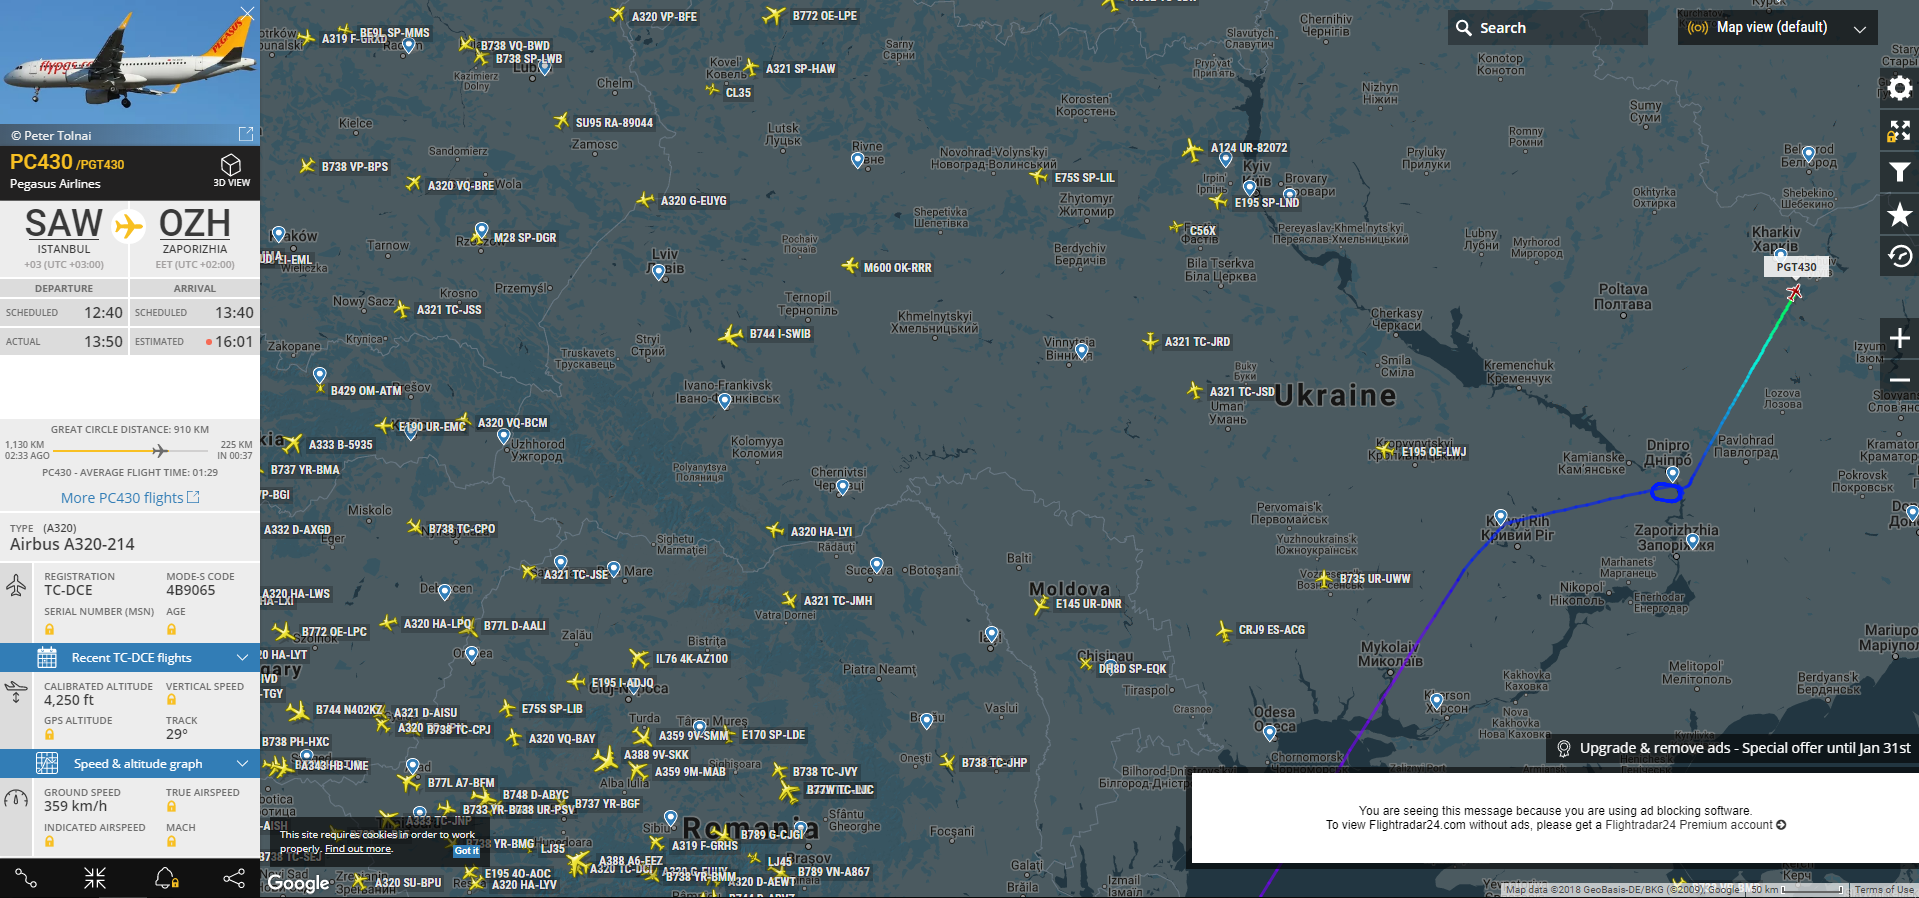
Task: Click the share flight icon
Action: pos(234,878)
